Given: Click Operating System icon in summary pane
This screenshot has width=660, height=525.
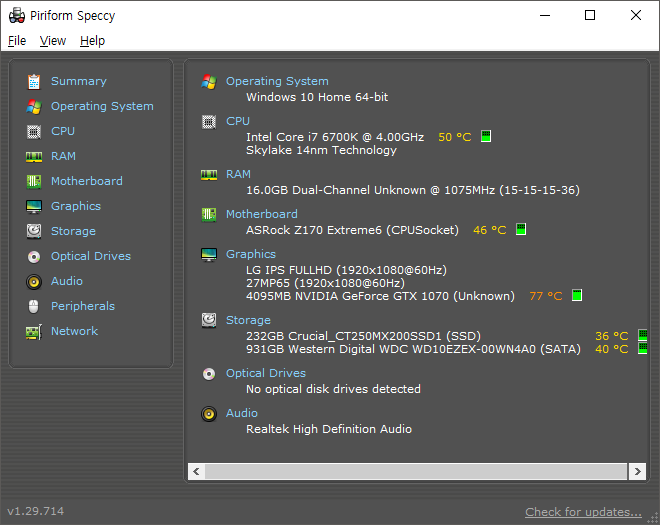Looking at the screenshot, I should pos(209,82).
